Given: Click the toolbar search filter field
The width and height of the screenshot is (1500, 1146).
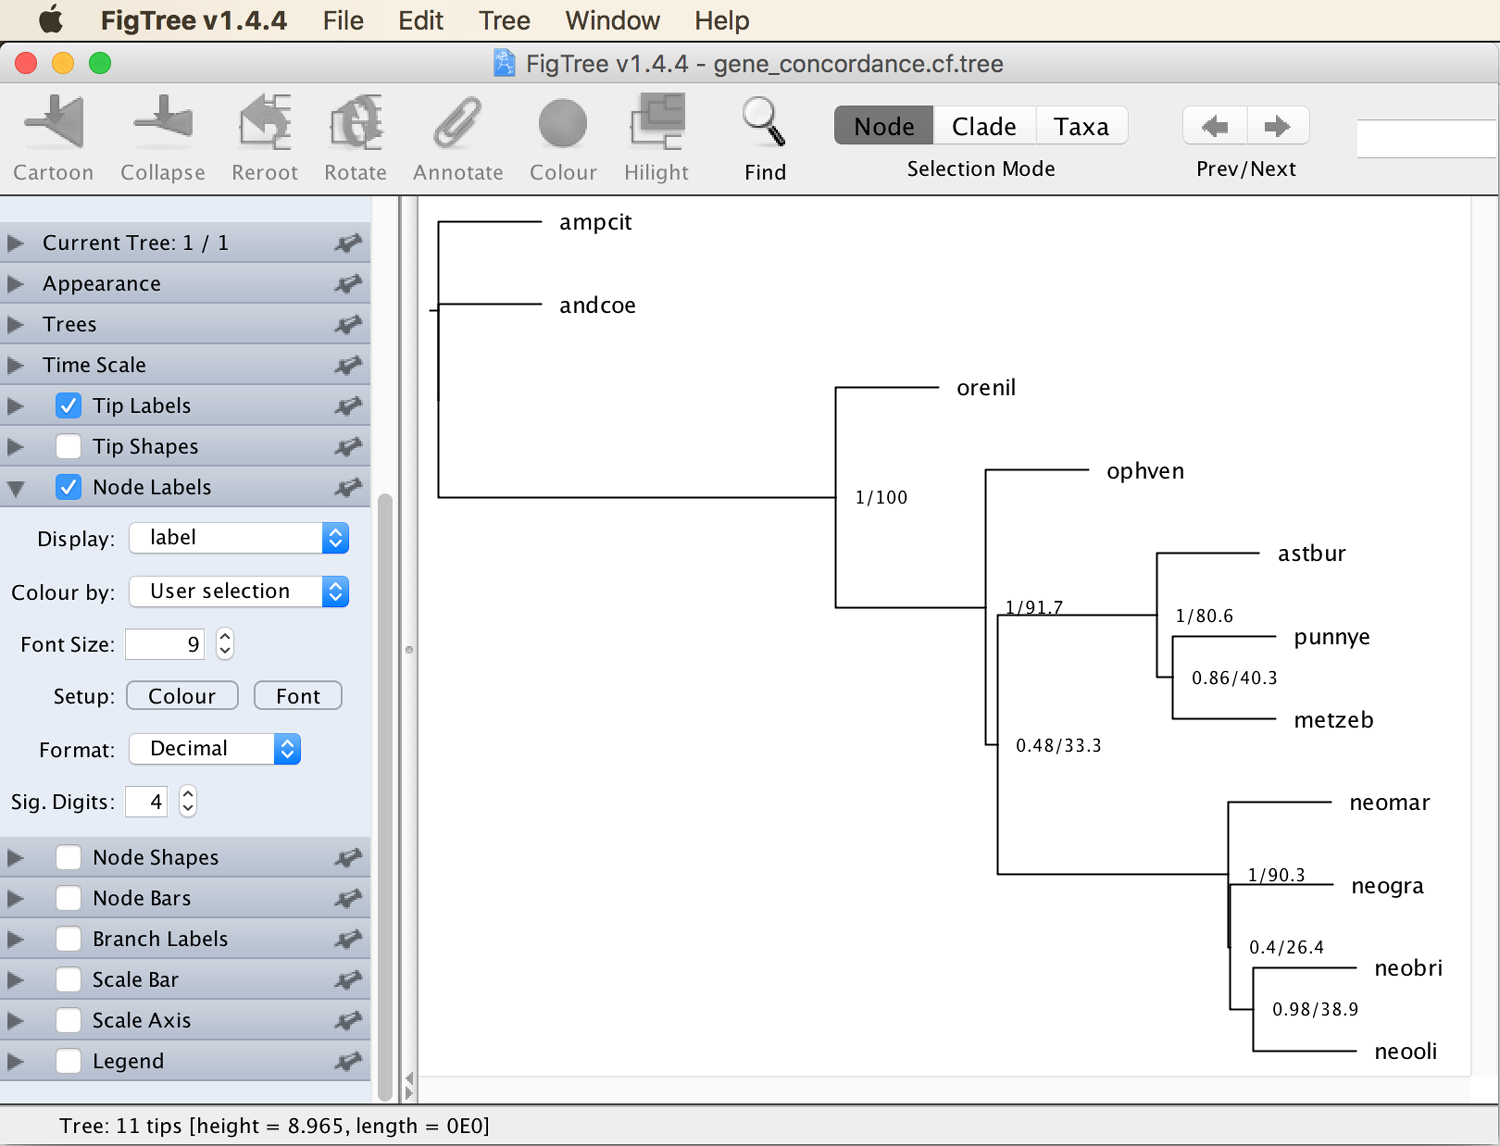Looking at the screenshot, I should pos(1427,138).
